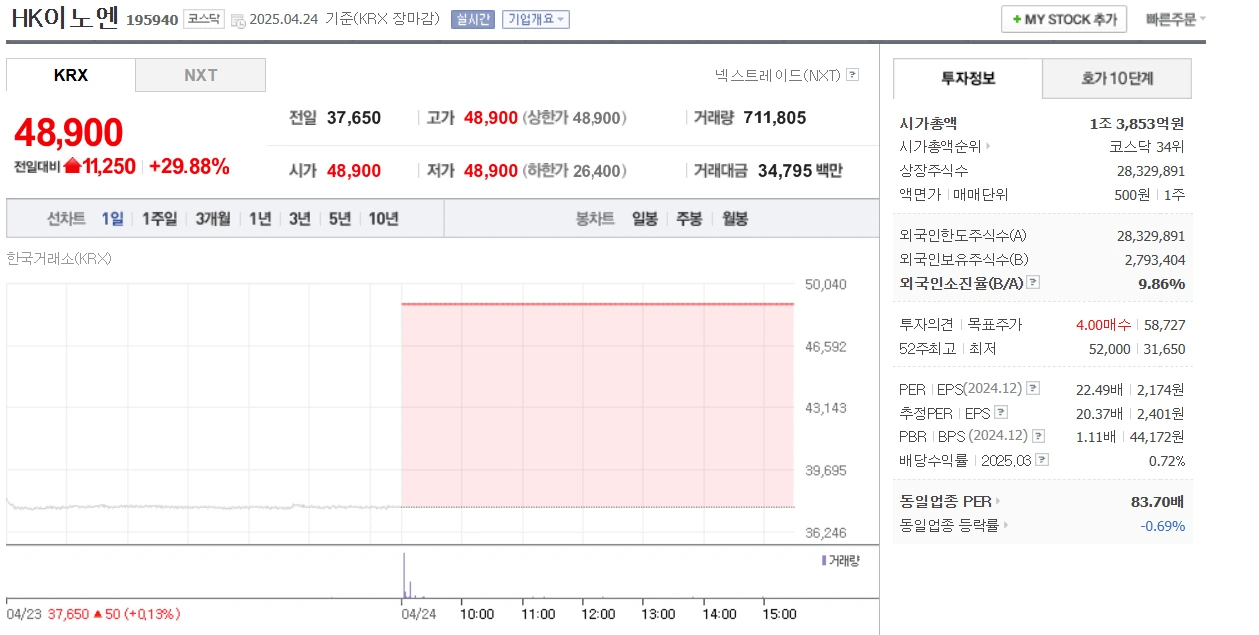
Task: Click help icon beside 추정PER EPS
Action: (1000, 412)
